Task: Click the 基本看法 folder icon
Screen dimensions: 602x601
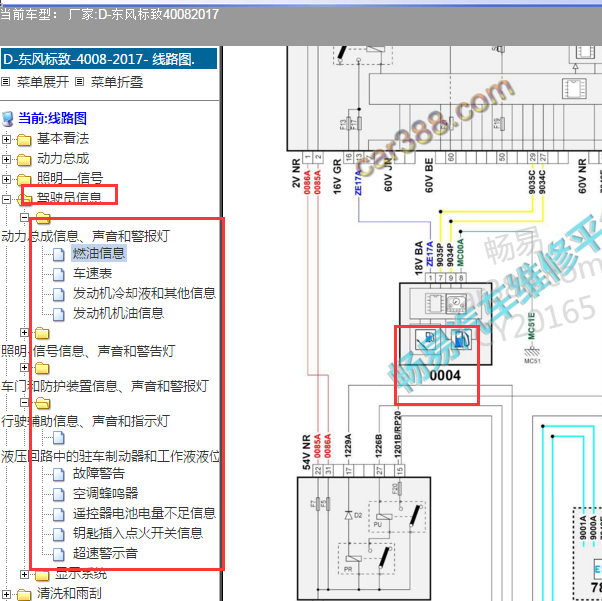Action: (24, 140)
